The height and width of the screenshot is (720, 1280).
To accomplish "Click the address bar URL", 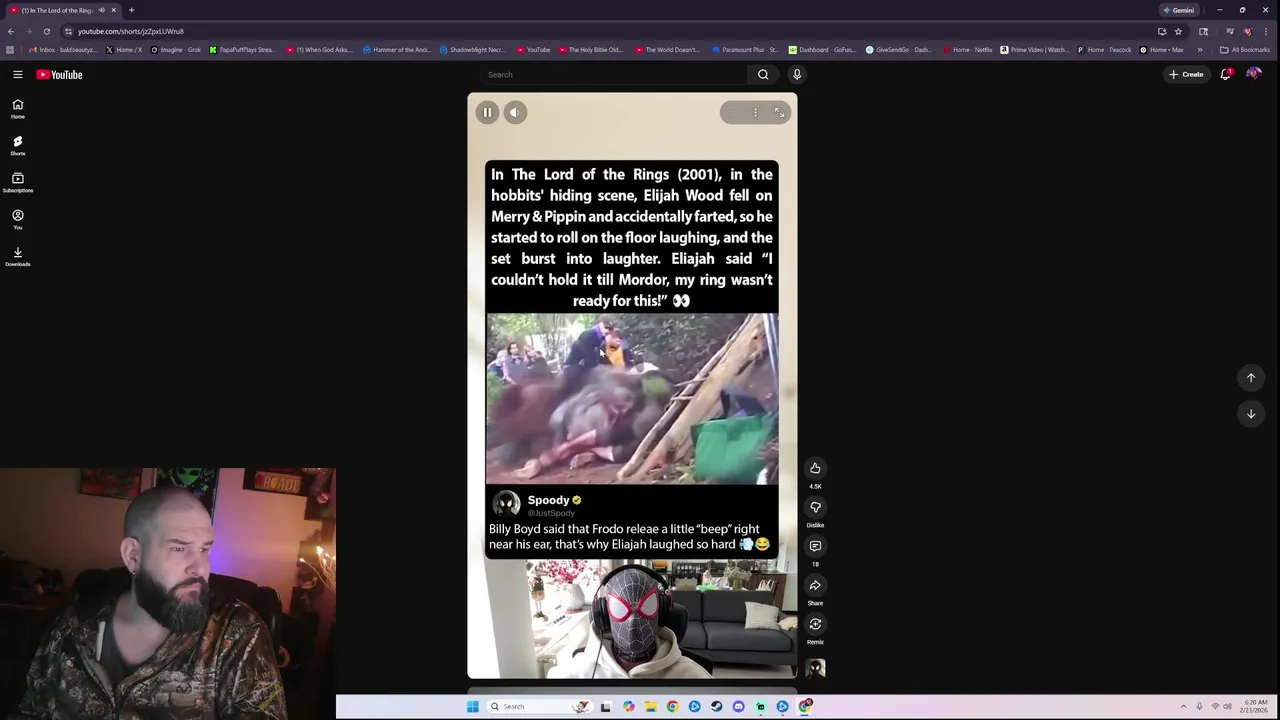I will point(131,31).
